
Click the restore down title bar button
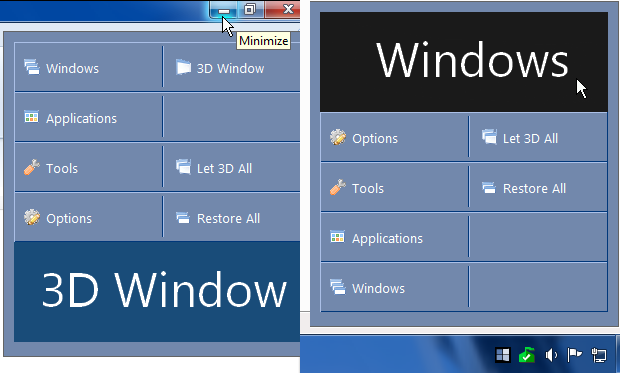(250, 9)
